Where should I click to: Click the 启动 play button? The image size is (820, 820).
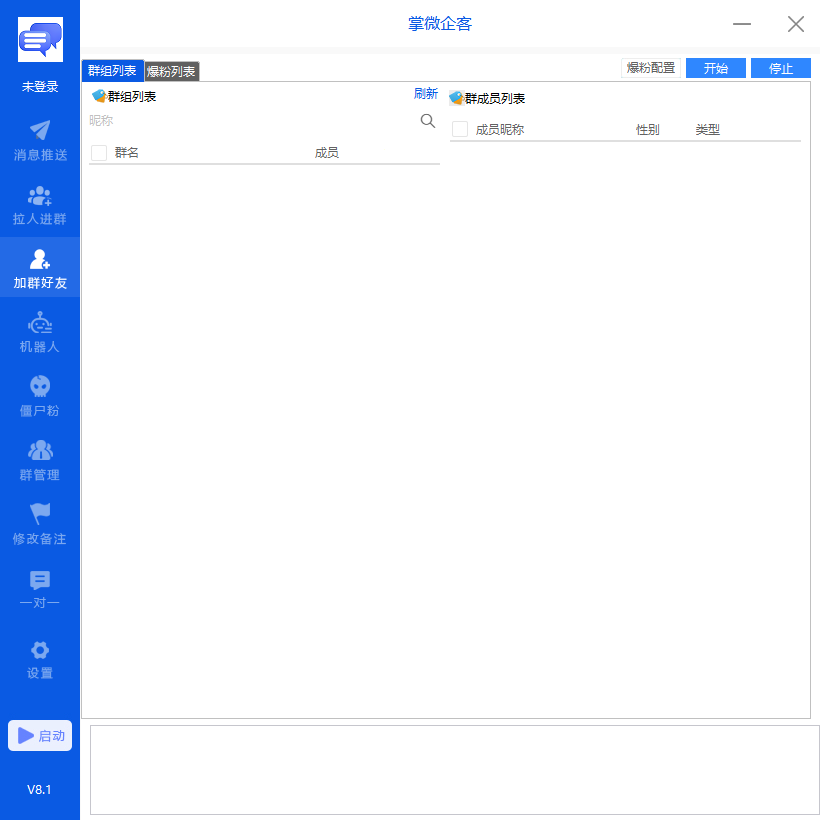point(40,735)
